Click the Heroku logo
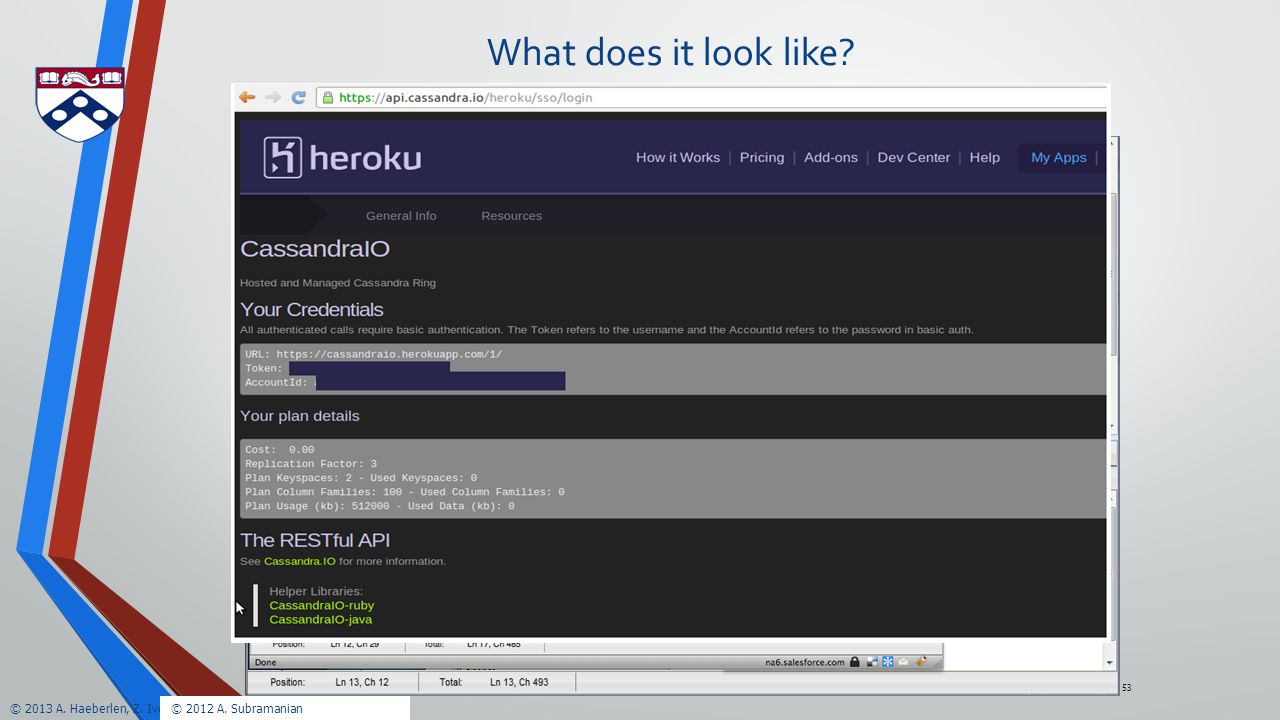This screenshot has width=1280, height=720. pyautogui.click(x=342, y=158)
